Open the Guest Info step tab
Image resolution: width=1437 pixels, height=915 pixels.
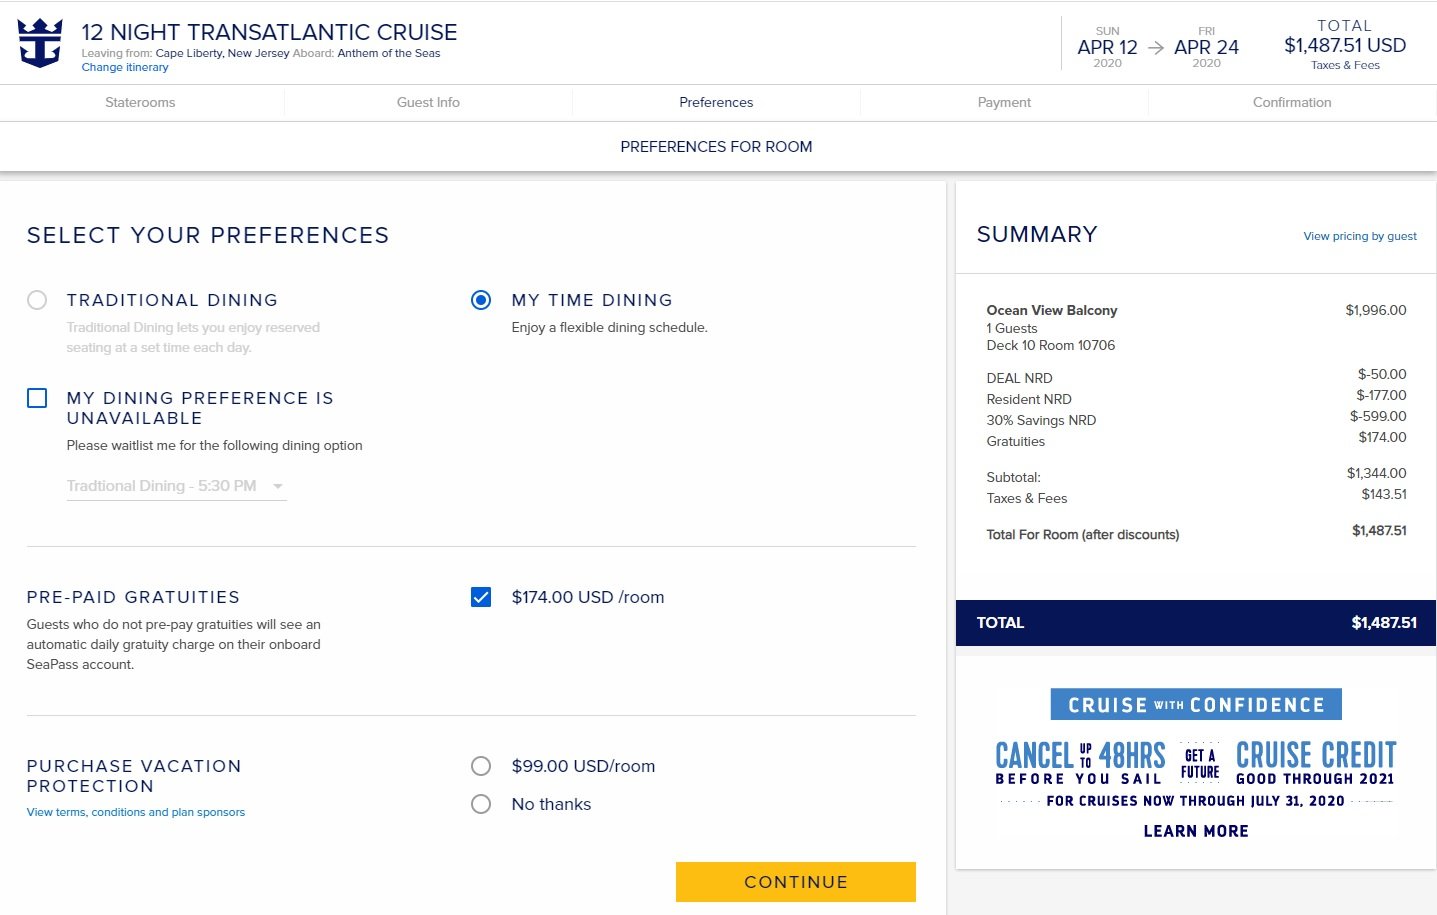428,102
